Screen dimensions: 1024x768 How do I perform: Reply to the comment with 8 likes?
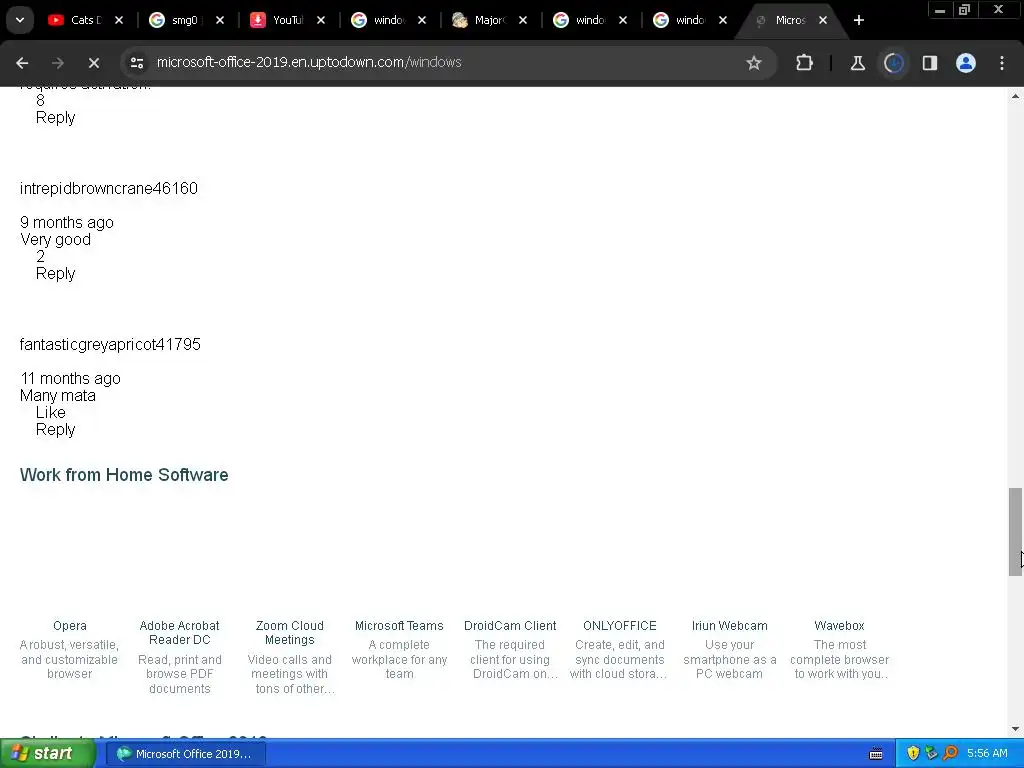point(56,118)
